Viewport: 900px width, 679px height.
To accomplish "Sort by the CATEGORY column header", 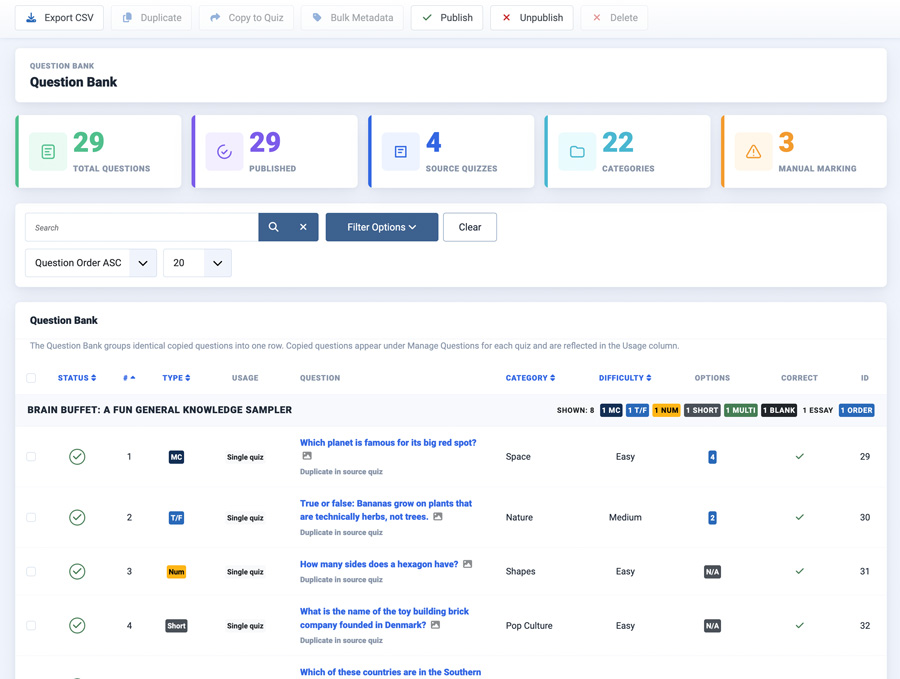I will (x=530, y=378).
